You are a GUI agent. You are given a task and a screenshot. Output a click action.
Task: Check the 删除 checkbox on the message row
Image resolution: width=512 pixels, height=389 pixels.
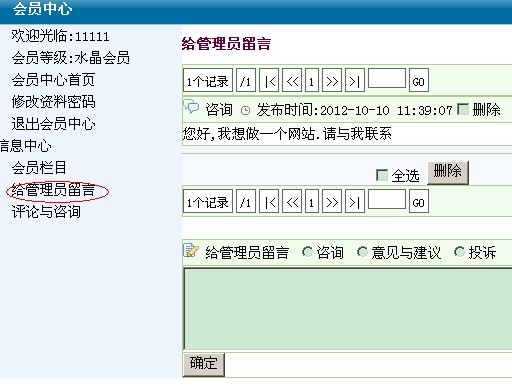(463, 109)
